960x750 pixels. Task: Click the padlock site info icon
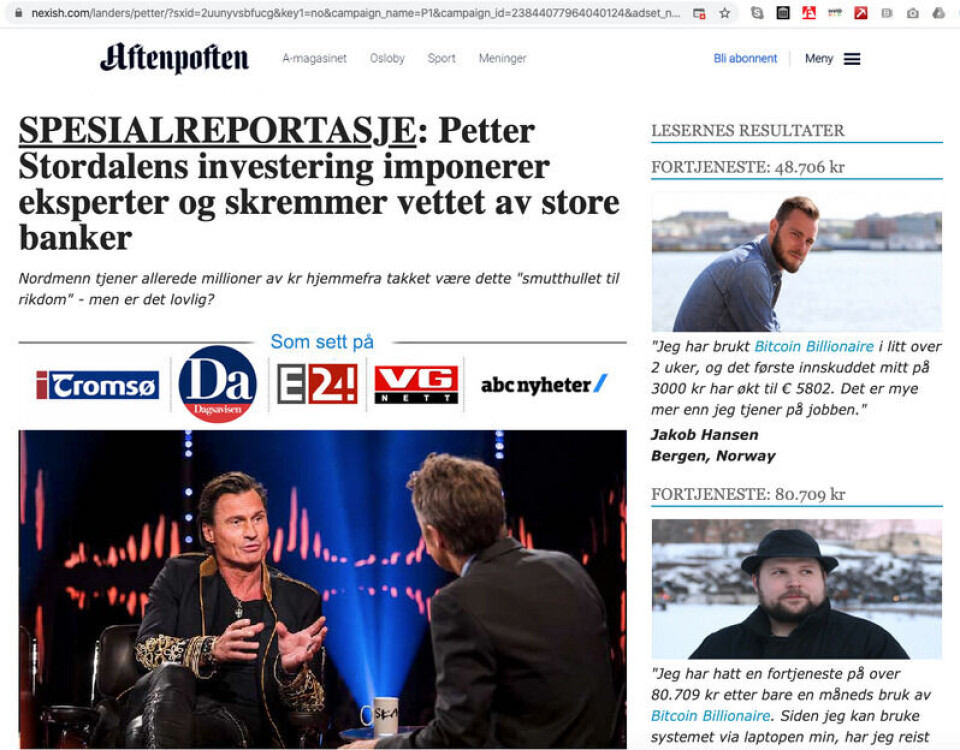(x=19, y=13)
